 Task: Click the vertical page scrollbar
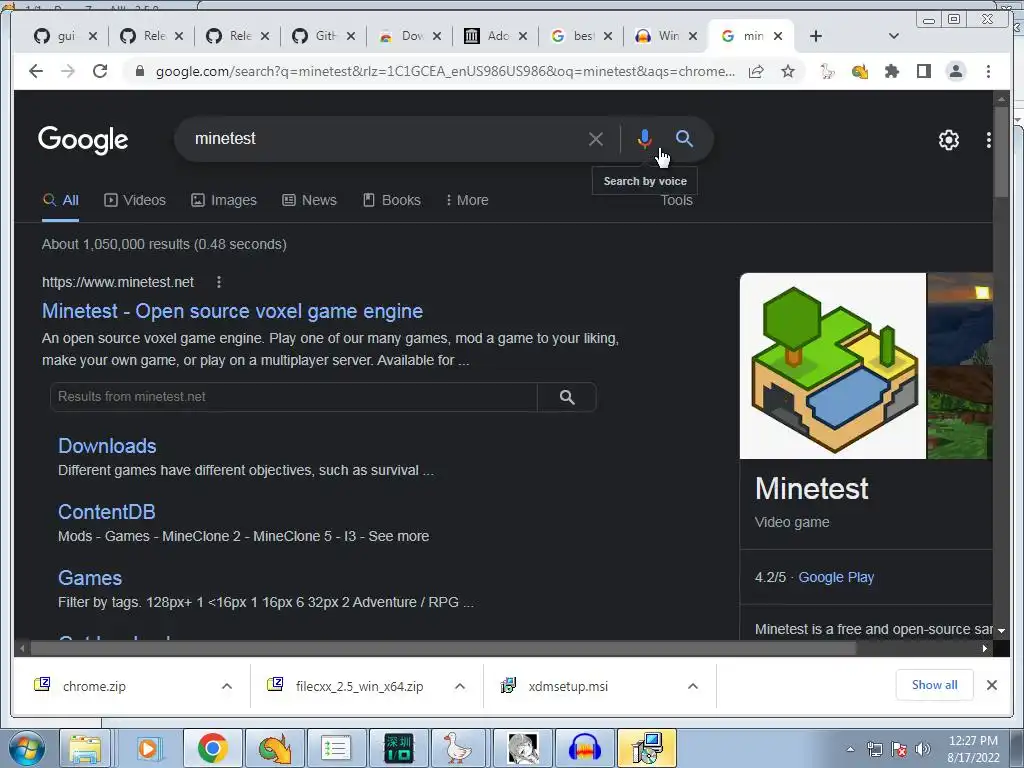pyautogui.click(x=1000, y=152)
